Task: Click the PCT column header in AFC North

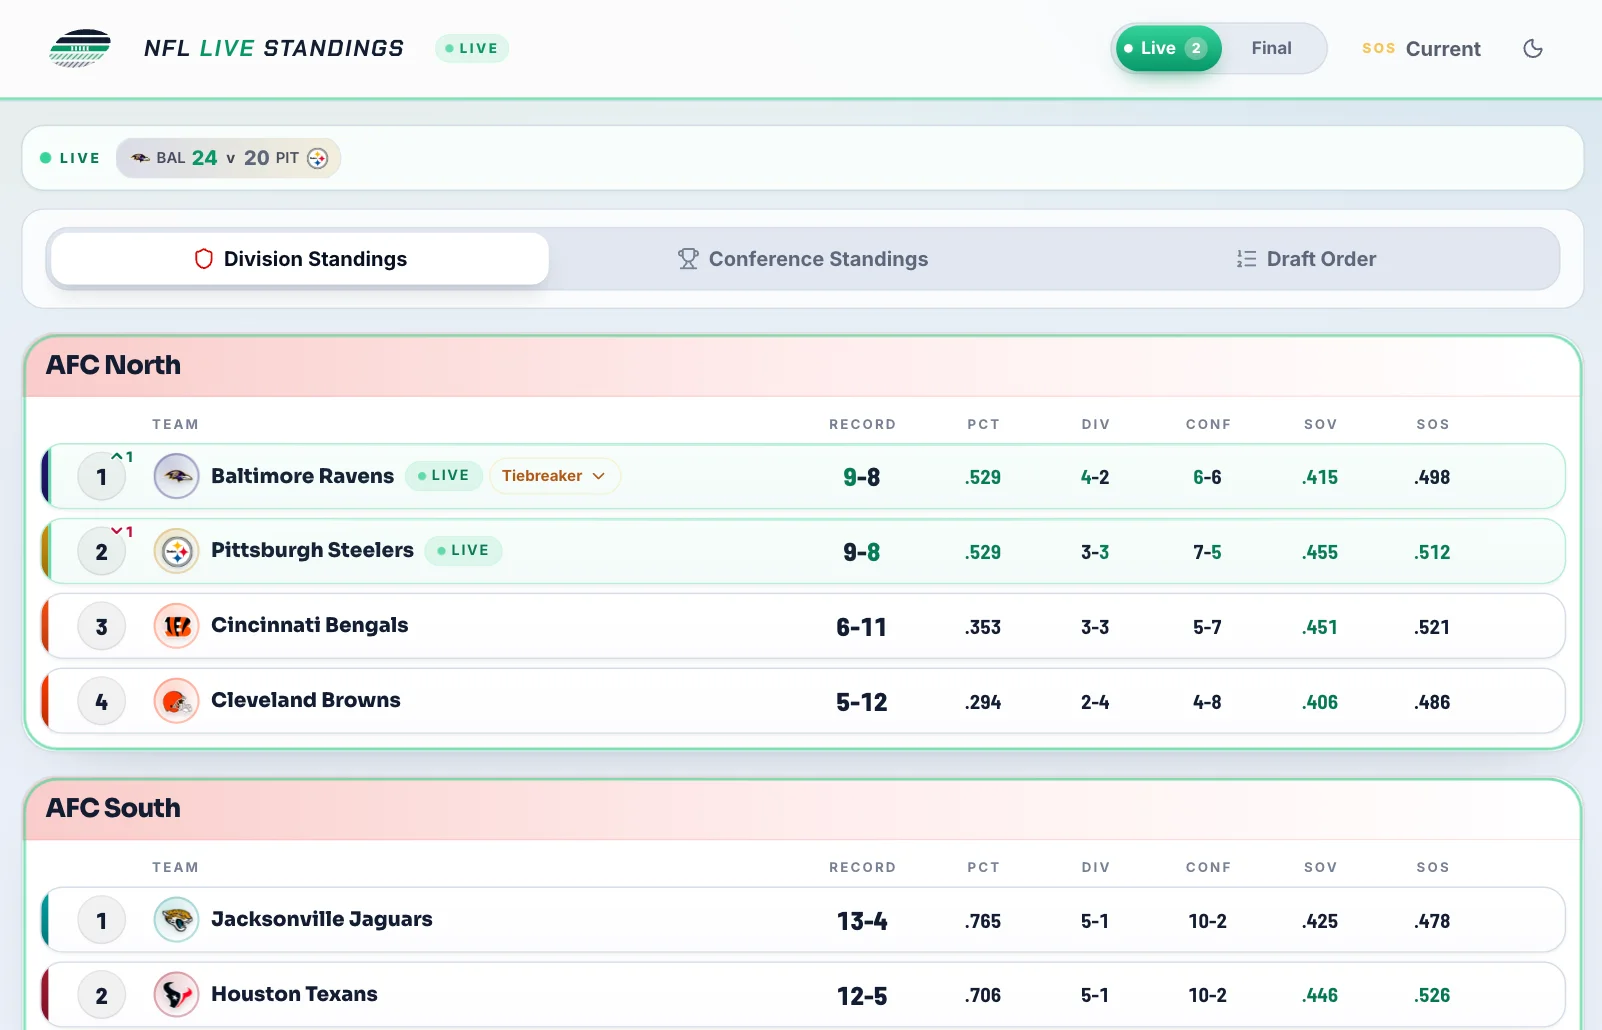Action: [x=983, y=424]
